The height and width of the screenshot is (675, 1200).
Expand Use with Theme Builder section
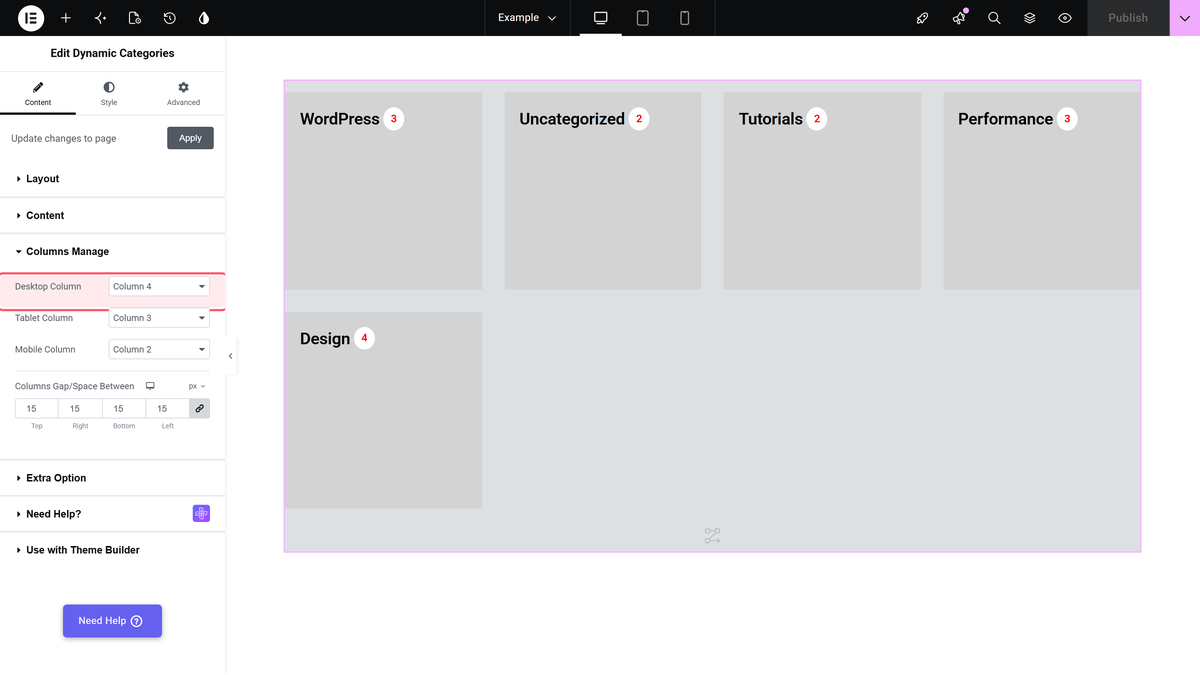(112, 550)
